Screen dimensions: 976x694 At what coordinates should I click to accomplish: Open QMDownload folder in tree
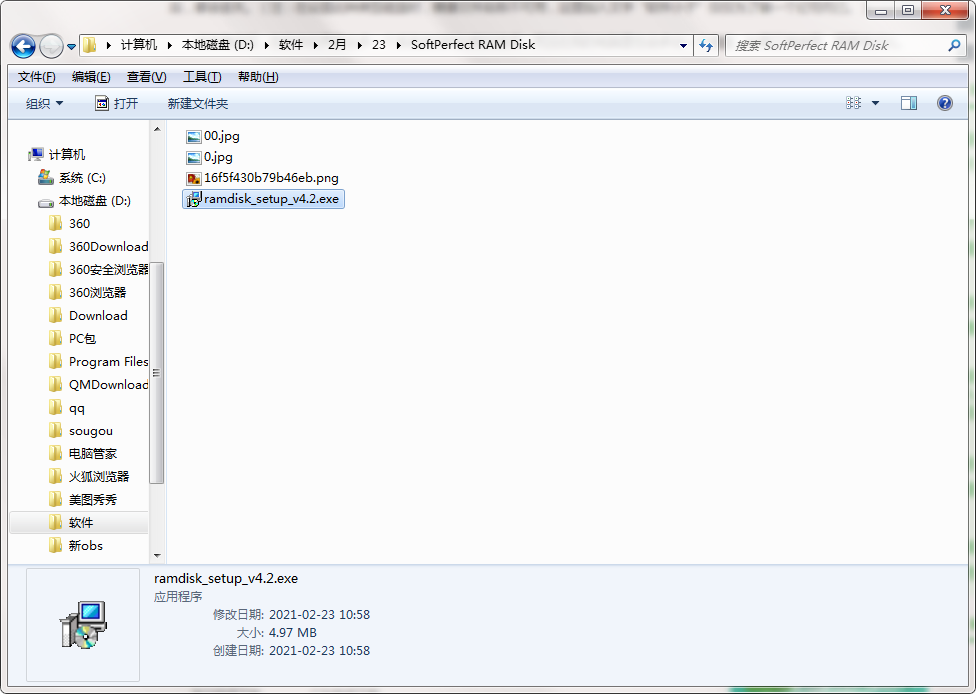point(98,385)
